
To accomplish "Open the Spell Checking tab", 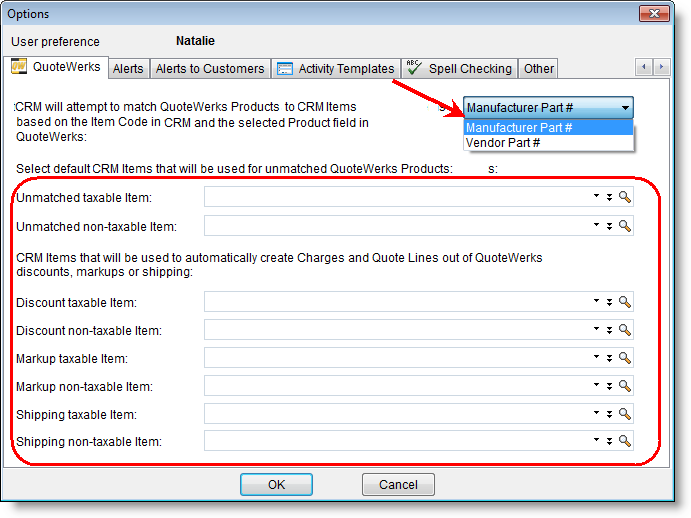I will click(460, 69).
